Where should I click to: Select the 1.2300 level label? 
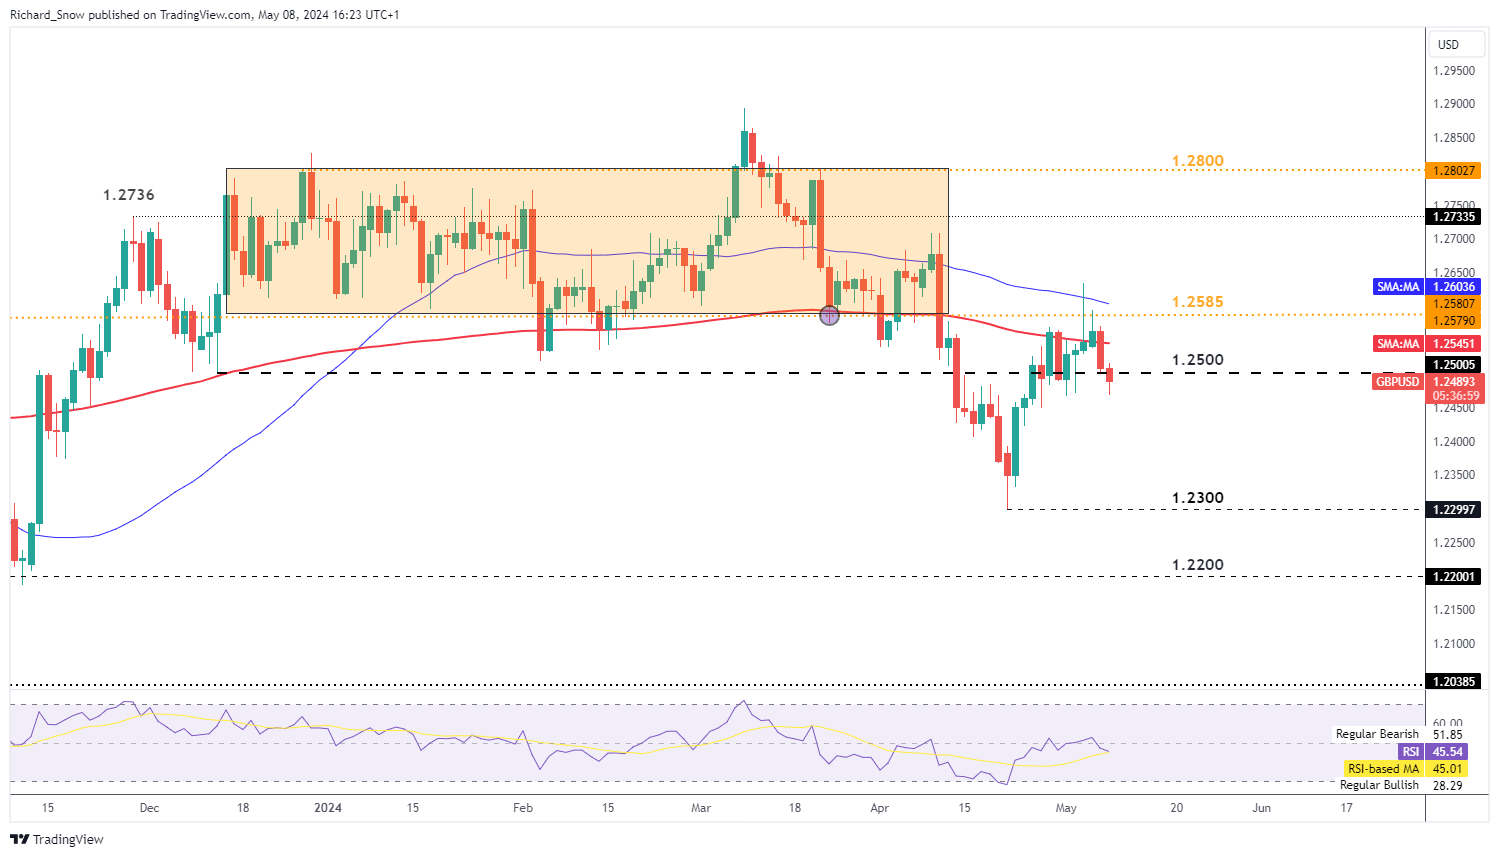coord(1197,498)
